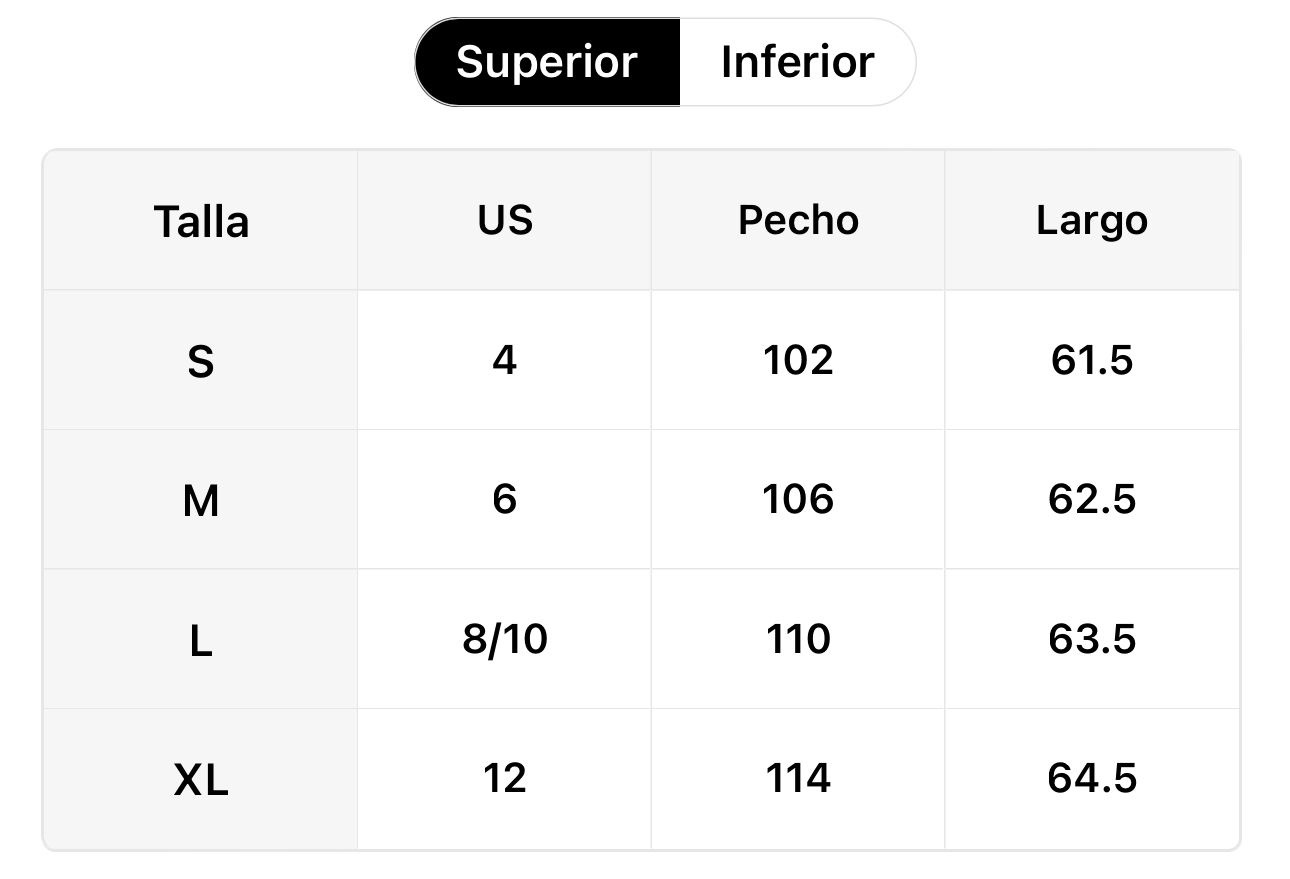The image size is (1290, 879).
Task: Select the Superior tab
Action: point(547,62)
